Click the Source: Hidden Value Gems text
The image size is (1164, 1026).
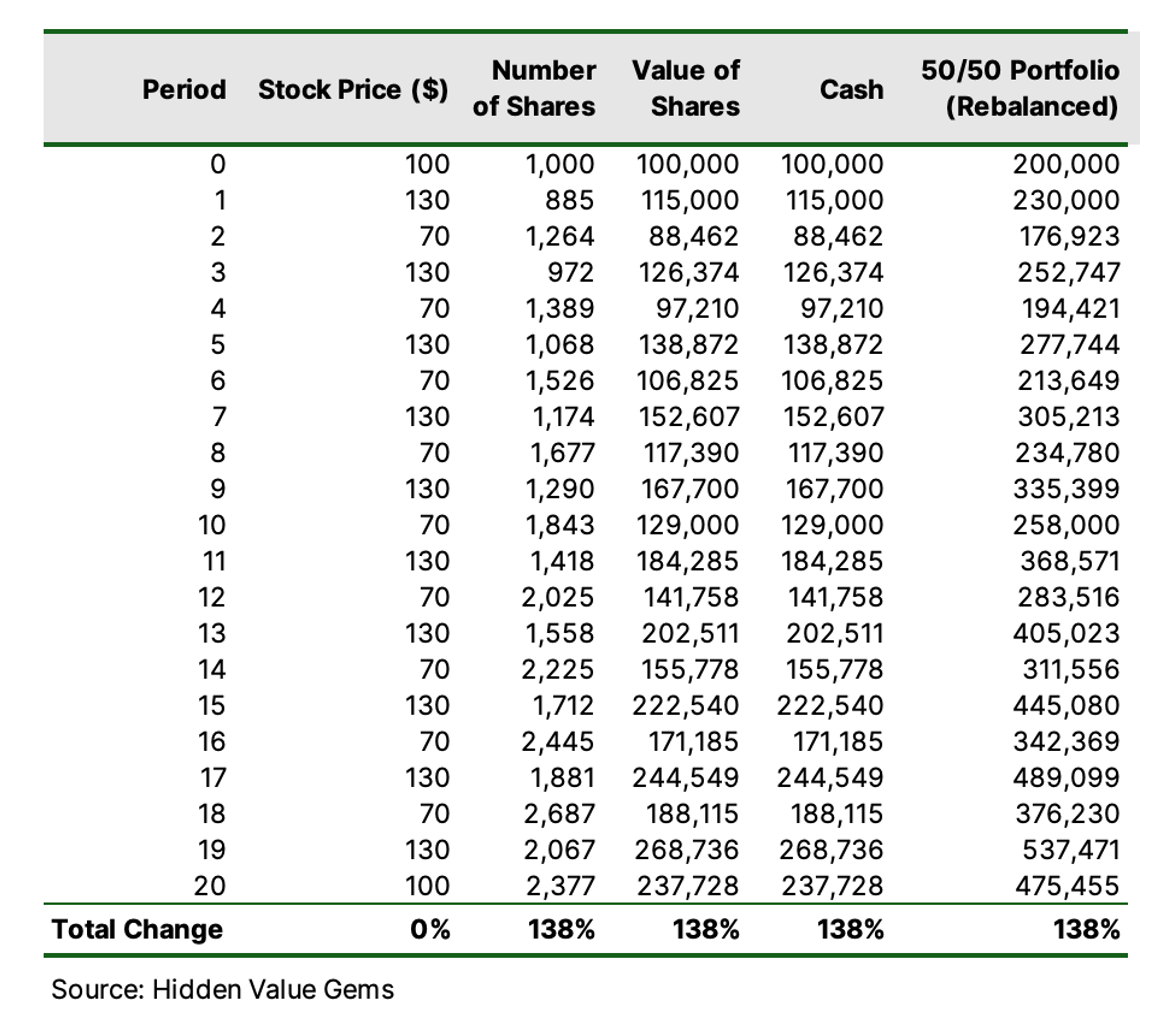(223, 990)
